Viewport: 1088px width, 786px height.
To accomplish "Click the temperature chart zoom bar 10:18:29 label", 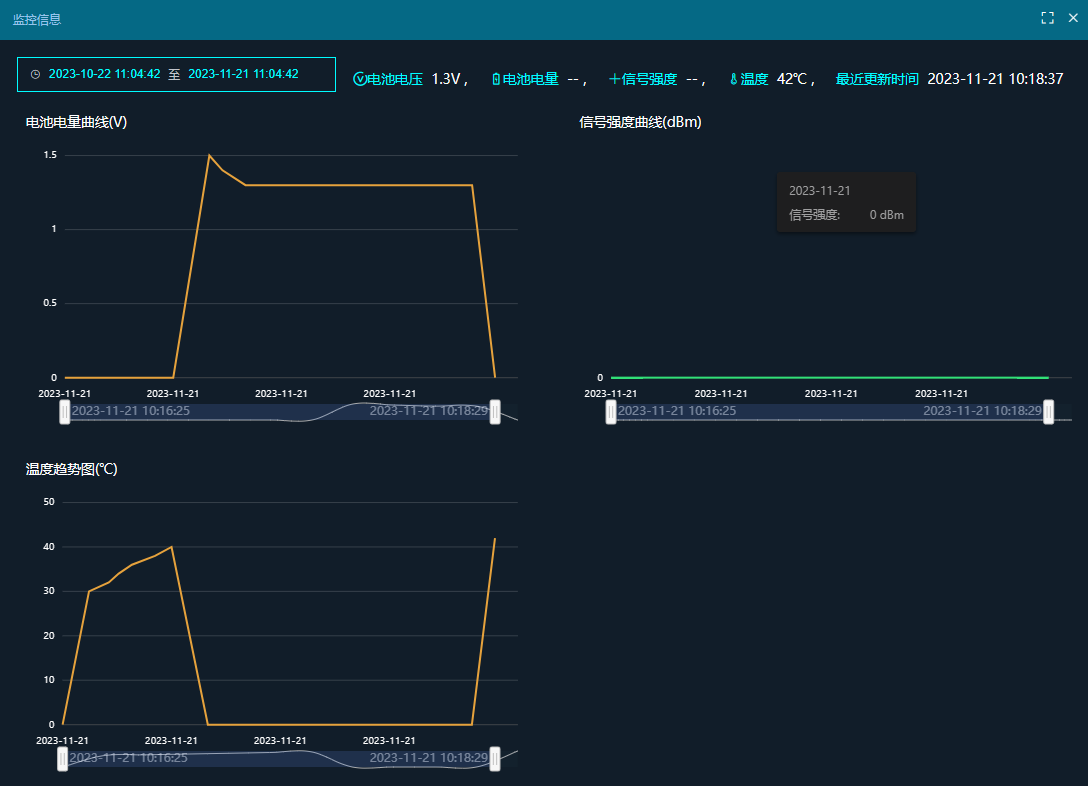I will 429,758.
